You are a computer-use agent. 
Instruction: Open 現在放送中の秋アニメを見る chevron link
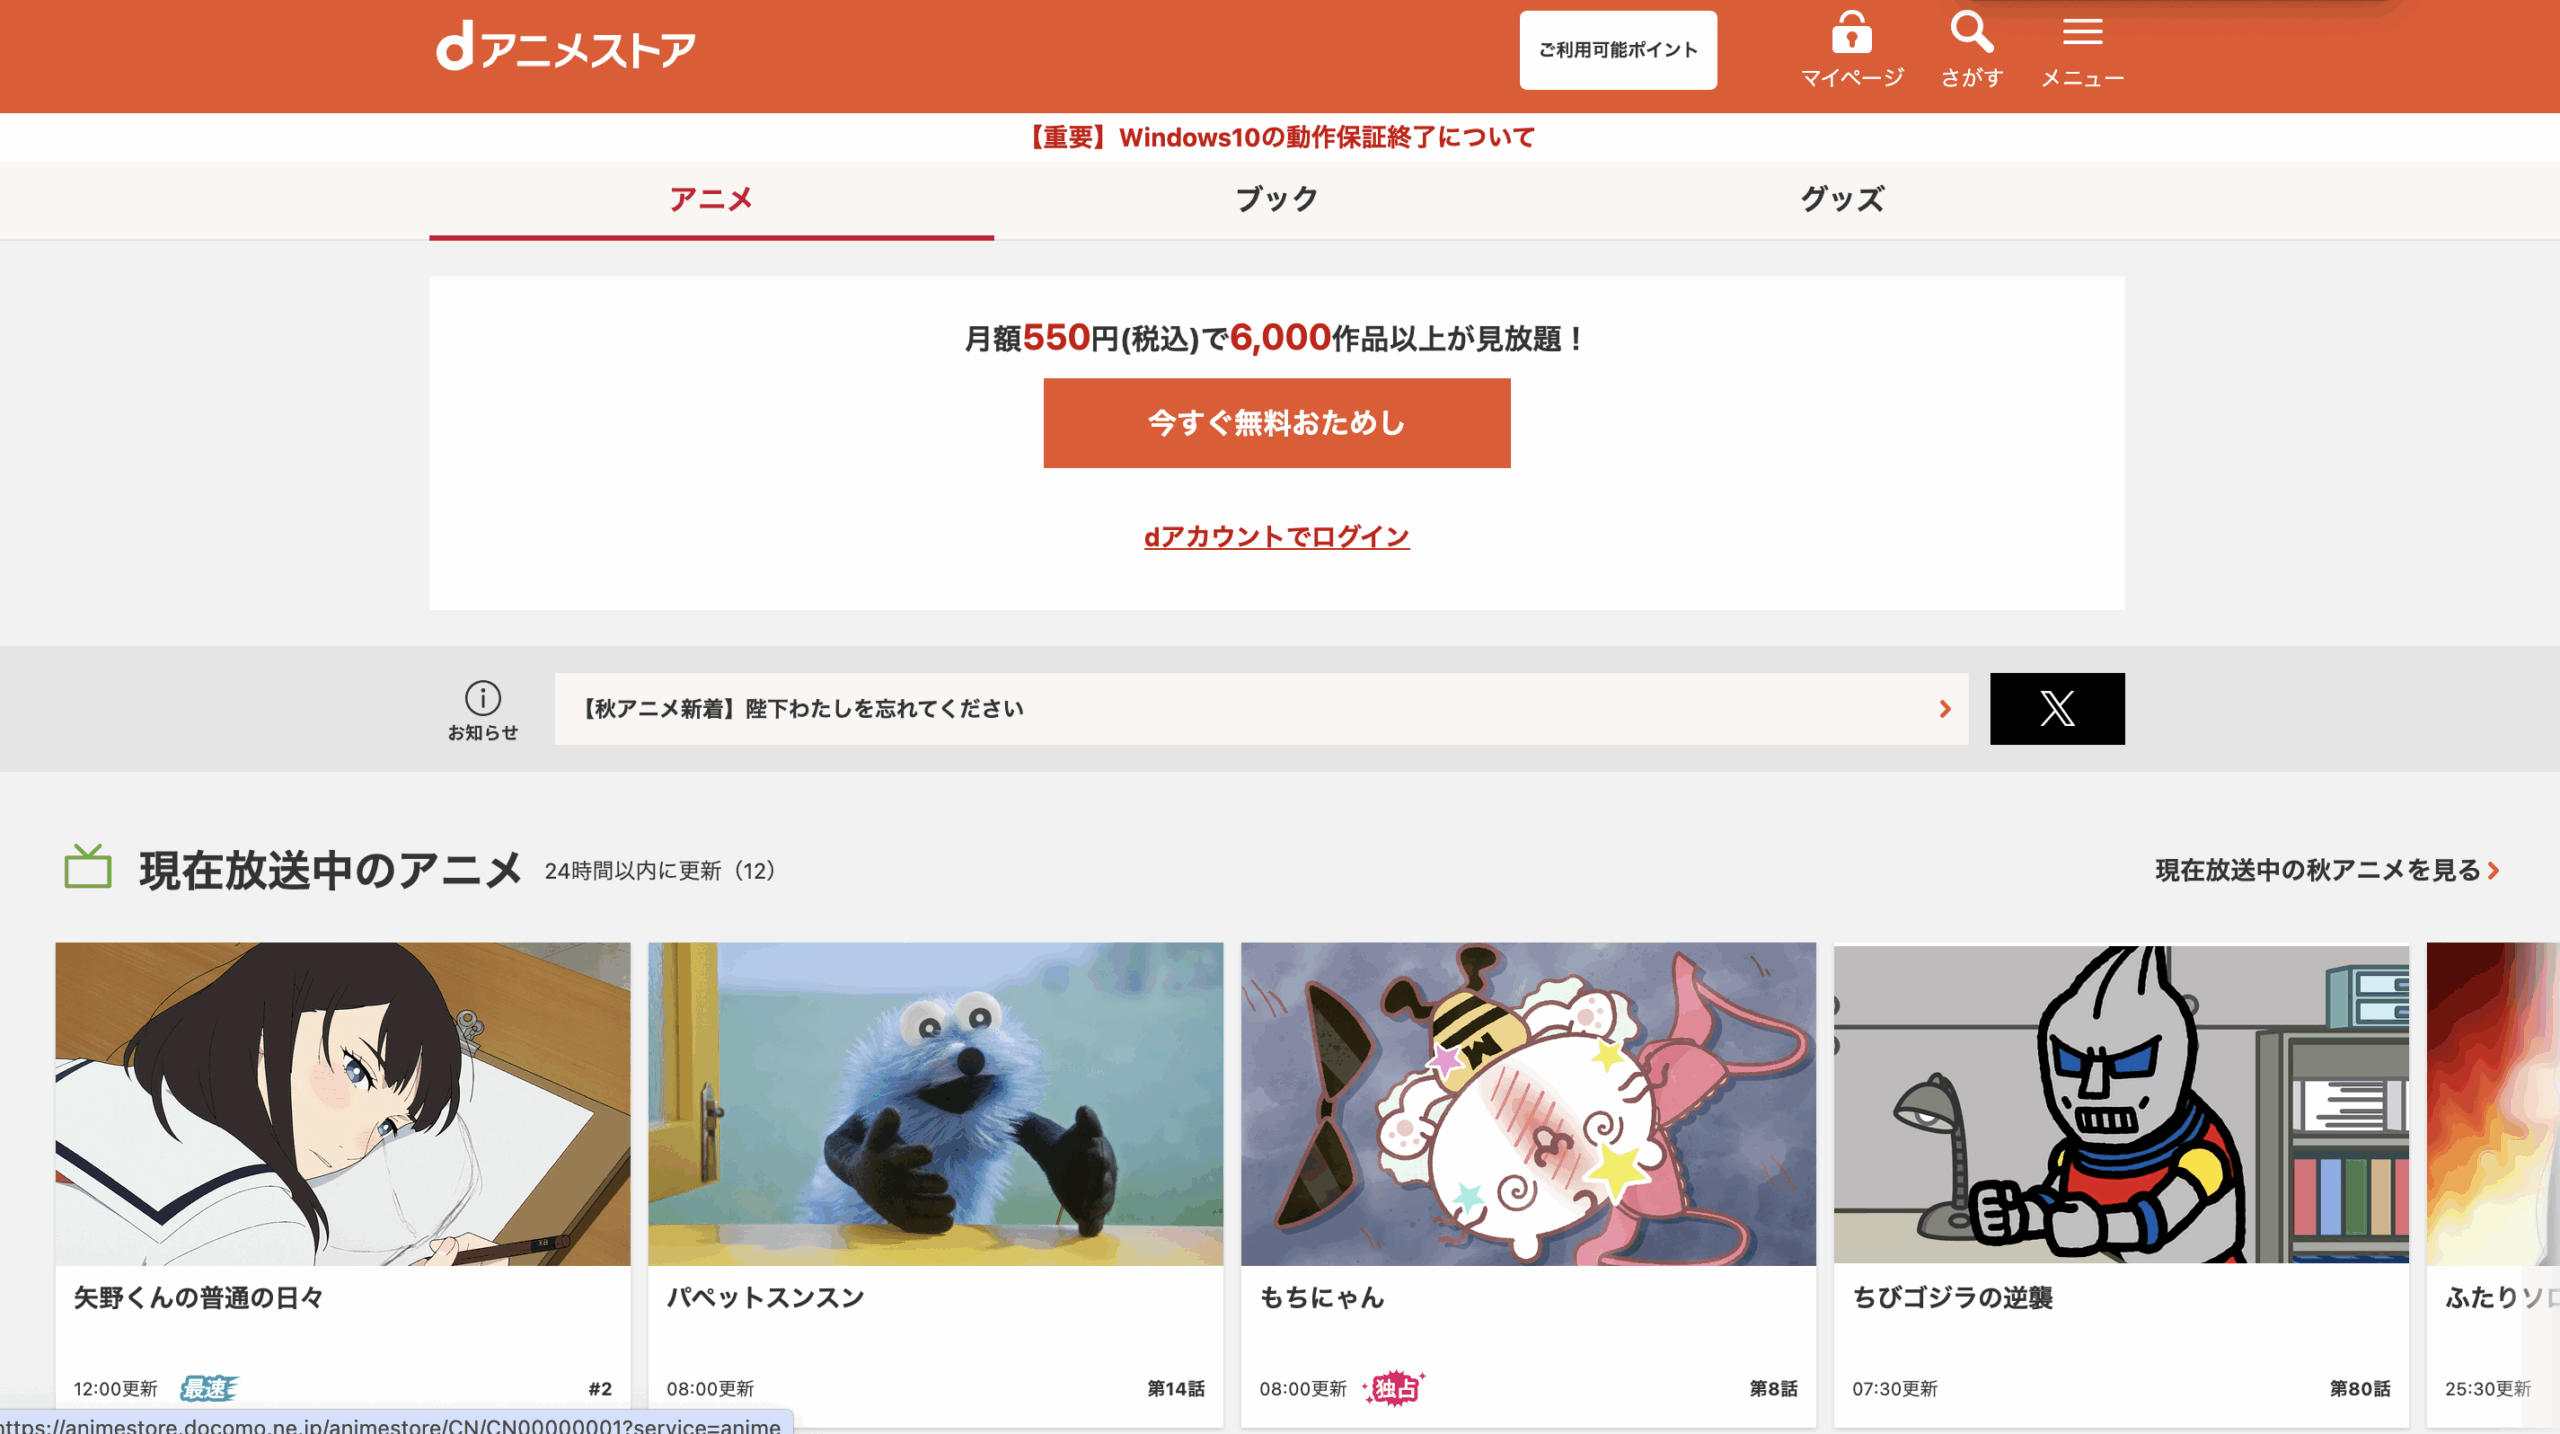coord(2493,871)
